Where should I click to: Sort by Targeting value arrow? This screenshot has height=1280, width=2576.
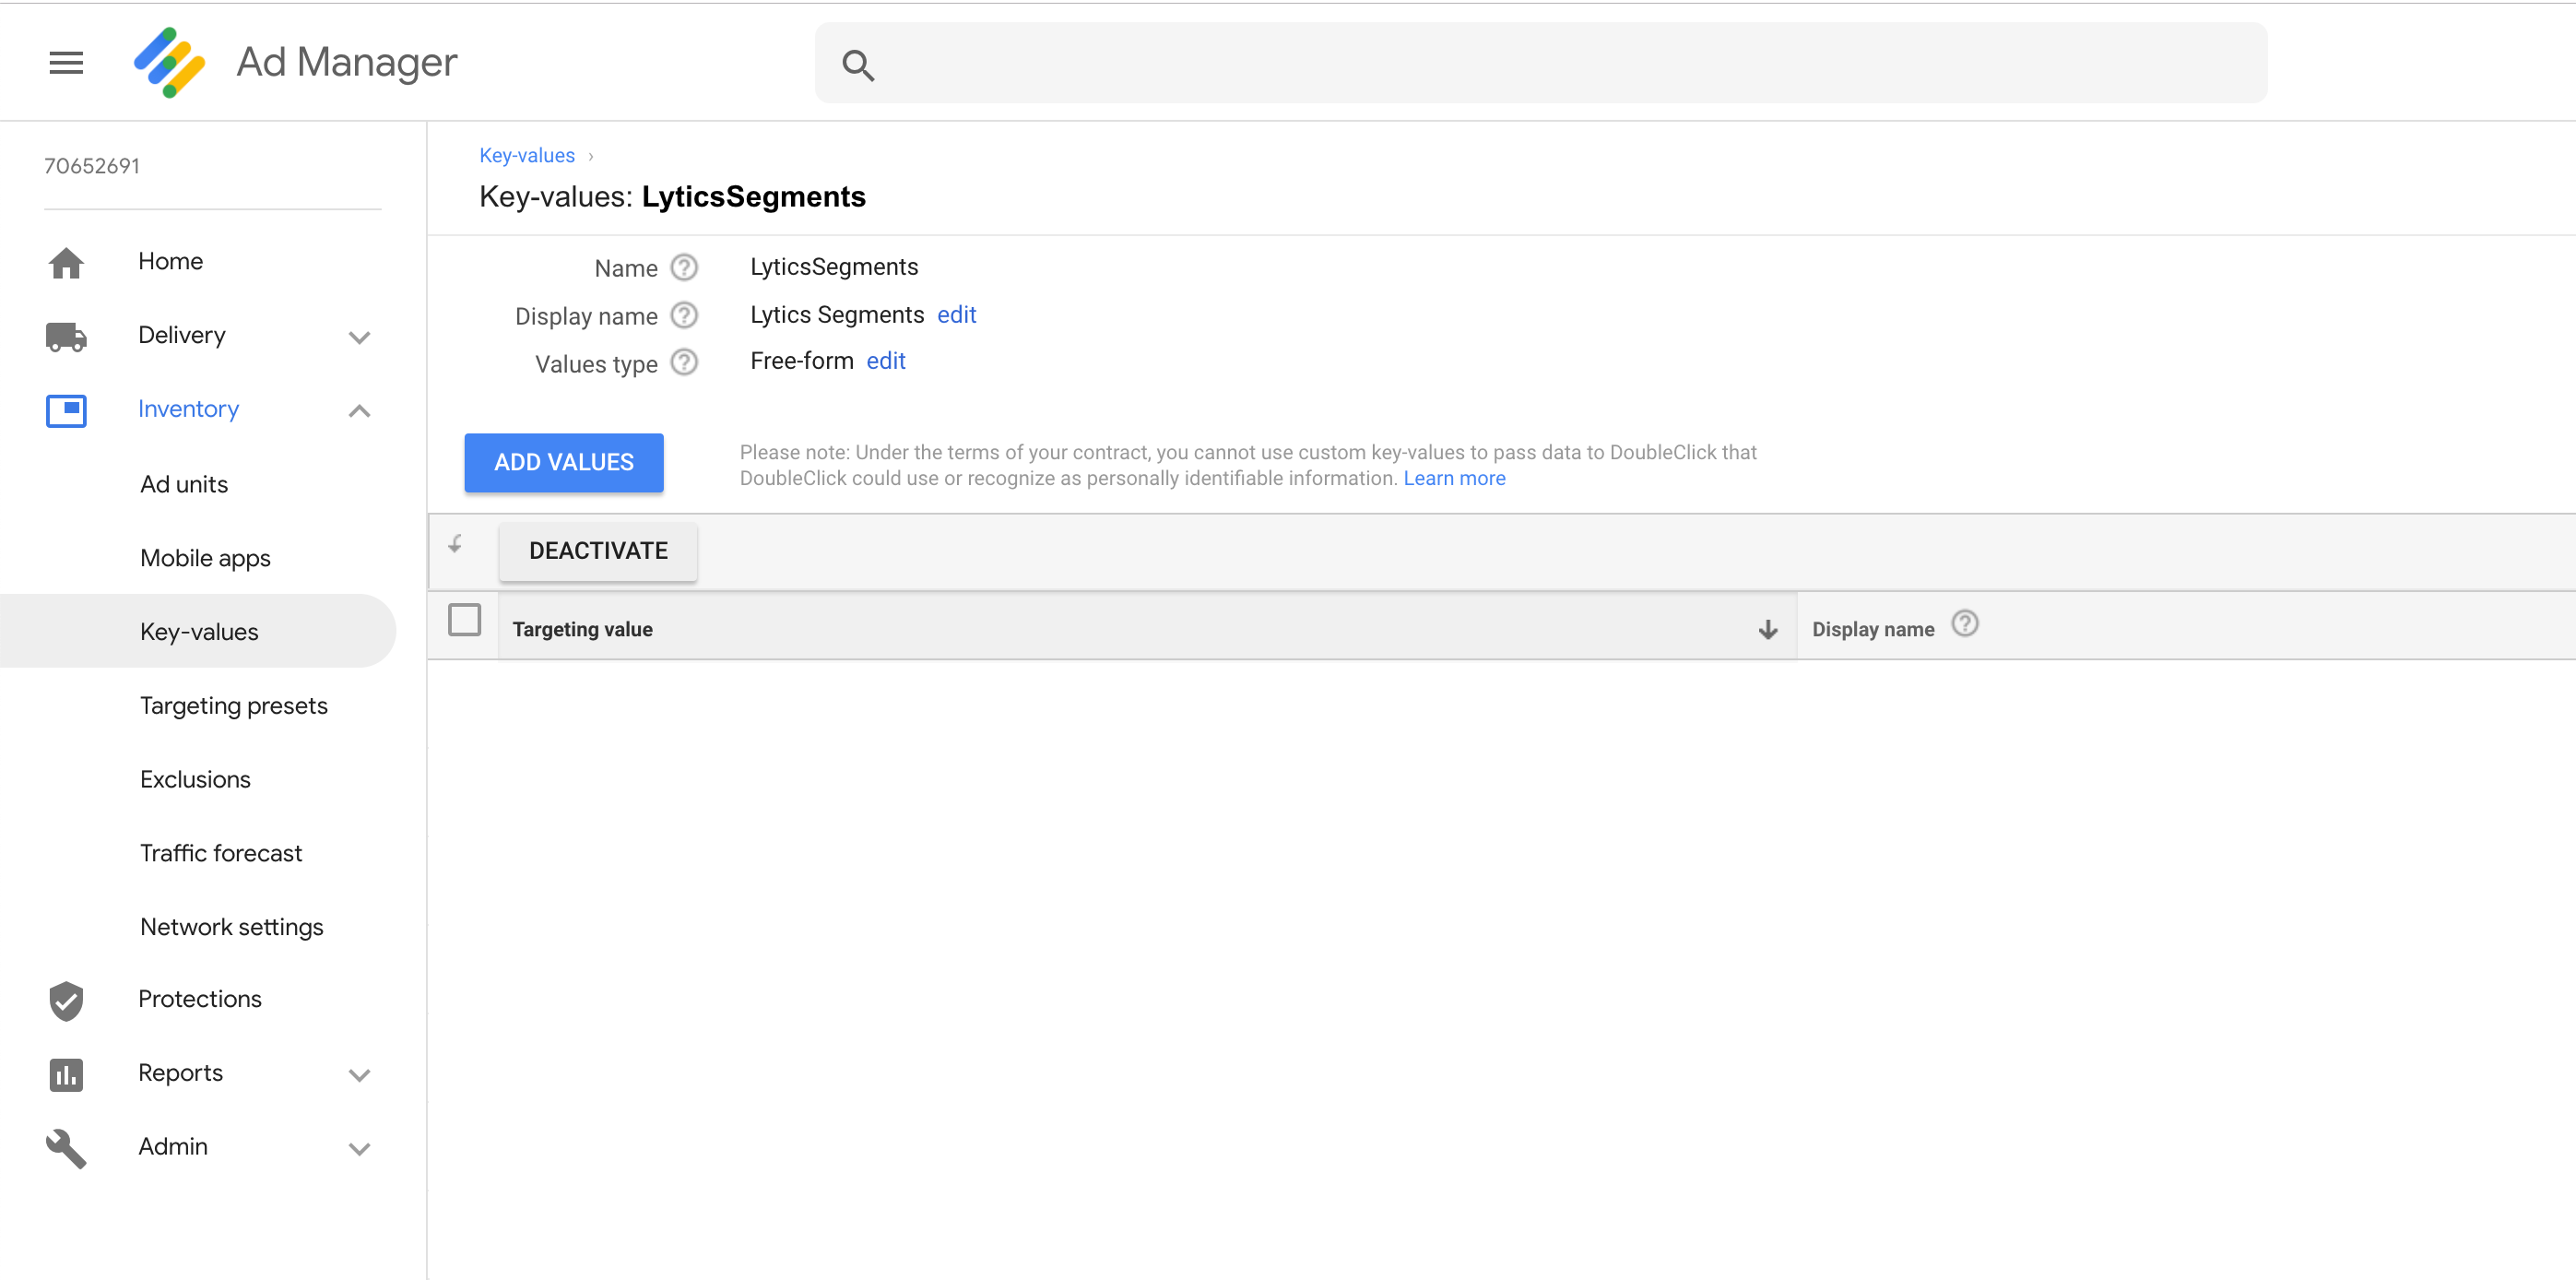tap(1767, 629)
